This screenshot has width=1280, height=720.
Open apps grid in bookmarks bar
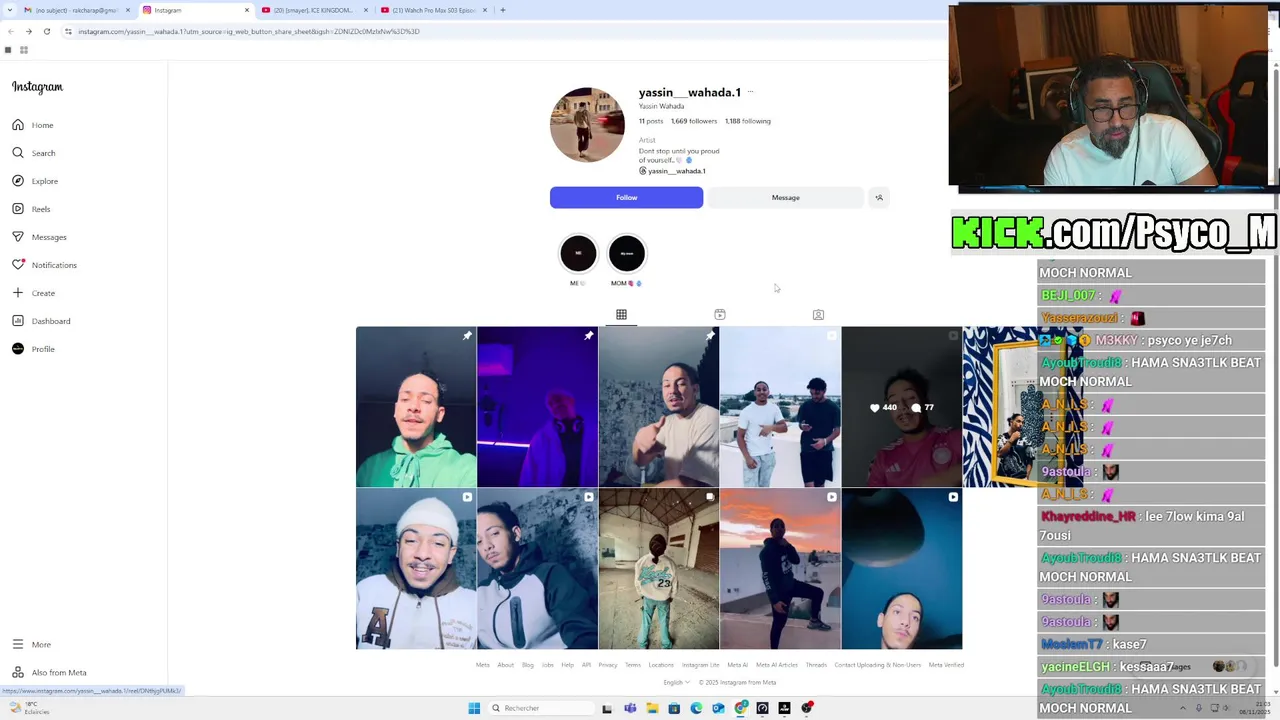coord(24,50)
